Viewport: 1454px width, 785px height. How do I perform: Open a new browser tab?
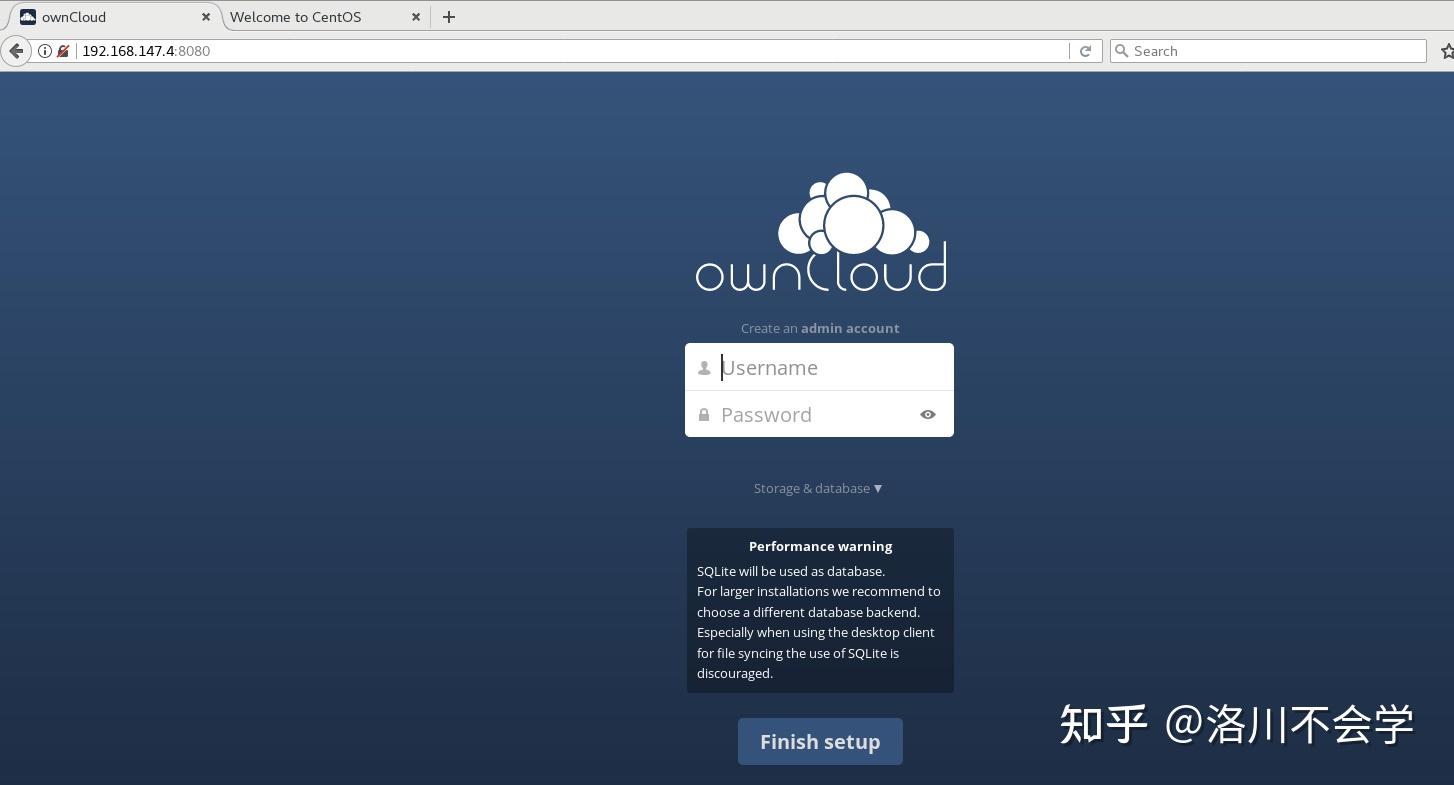(x=448, y=17)
